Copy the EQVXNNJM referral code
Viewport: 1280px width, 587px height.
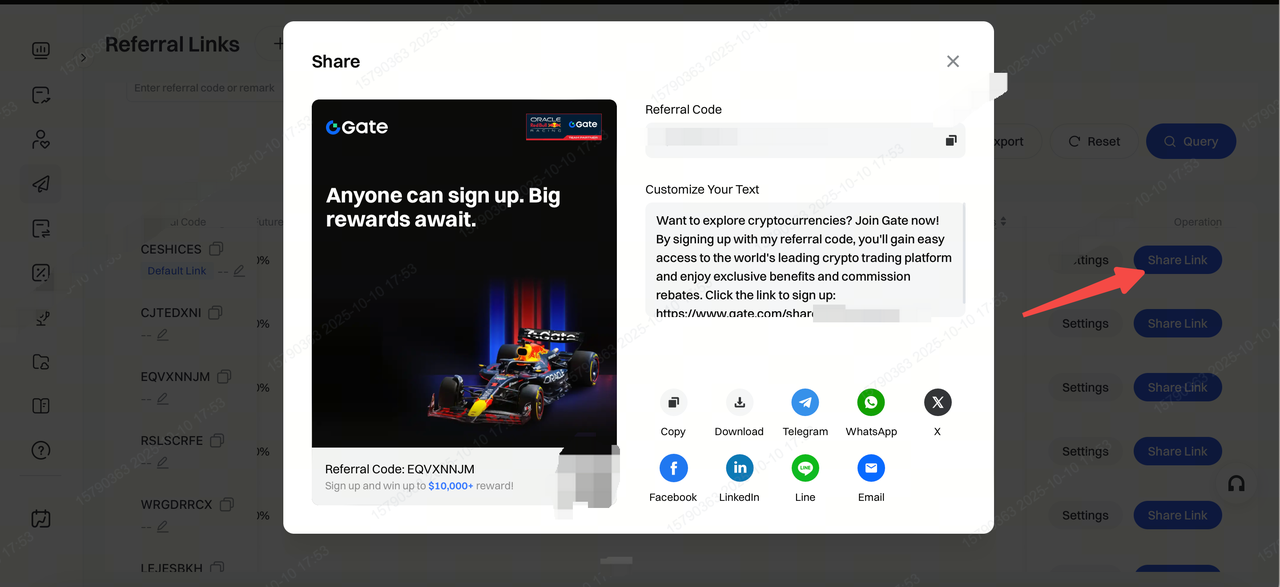pos(225,377)
